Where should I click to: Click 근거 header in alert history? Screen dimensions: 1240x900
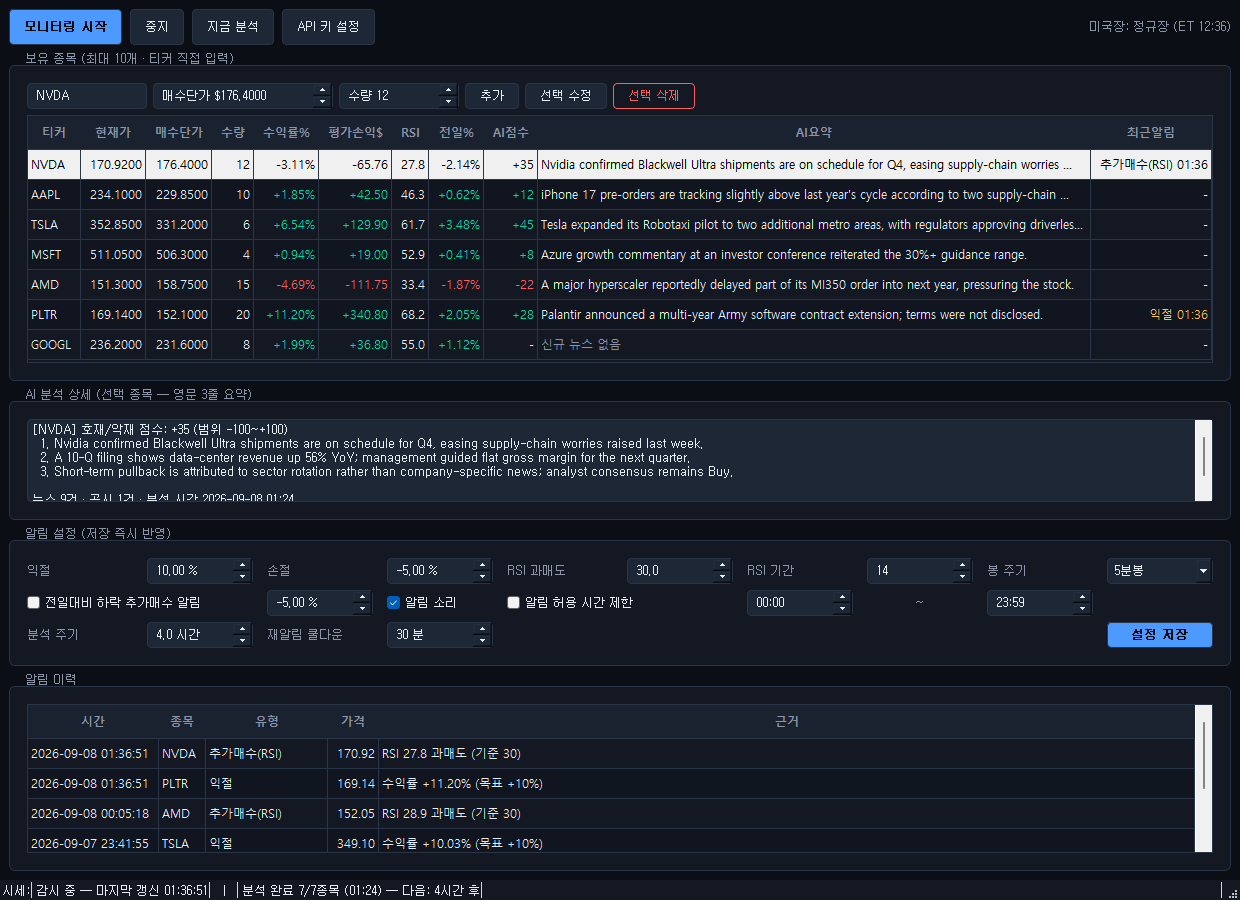pos(787,721)
